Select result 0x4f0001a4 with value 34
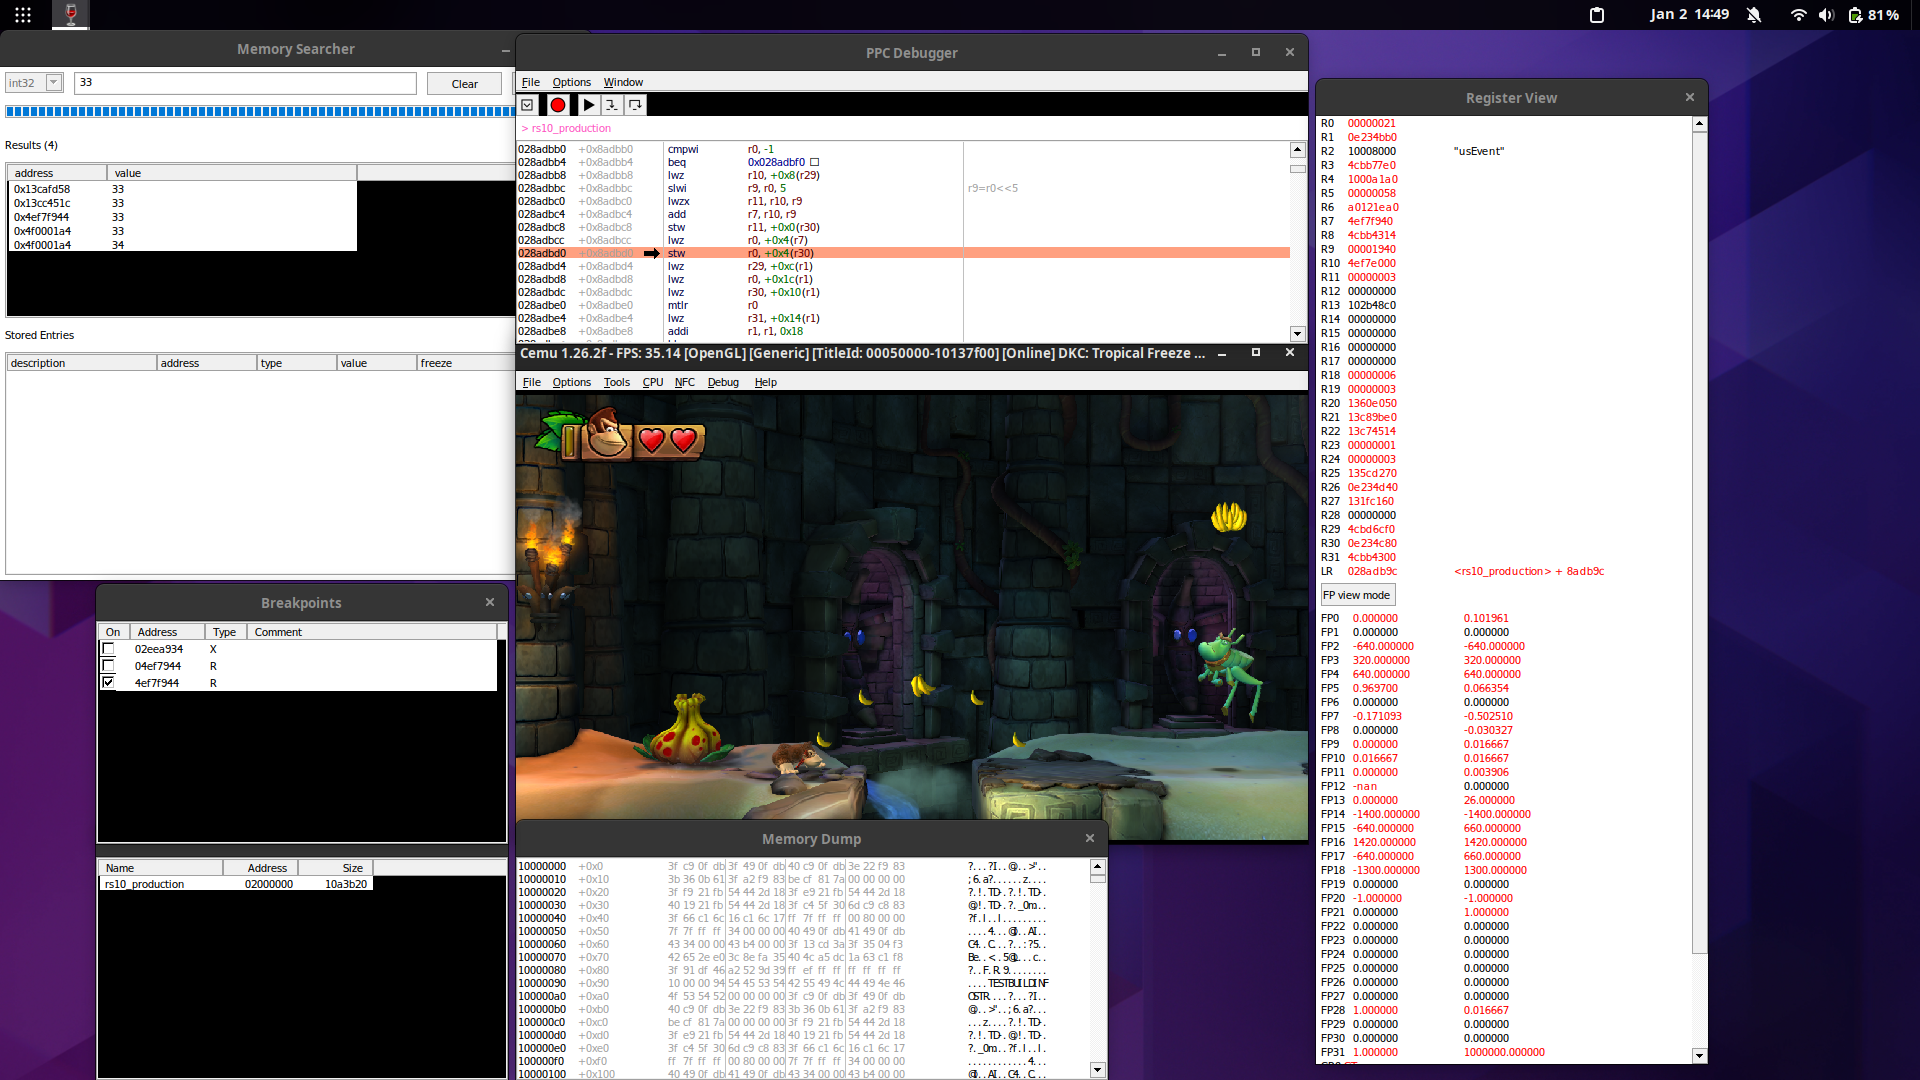 pyautogui.click(x=182, y=245)
